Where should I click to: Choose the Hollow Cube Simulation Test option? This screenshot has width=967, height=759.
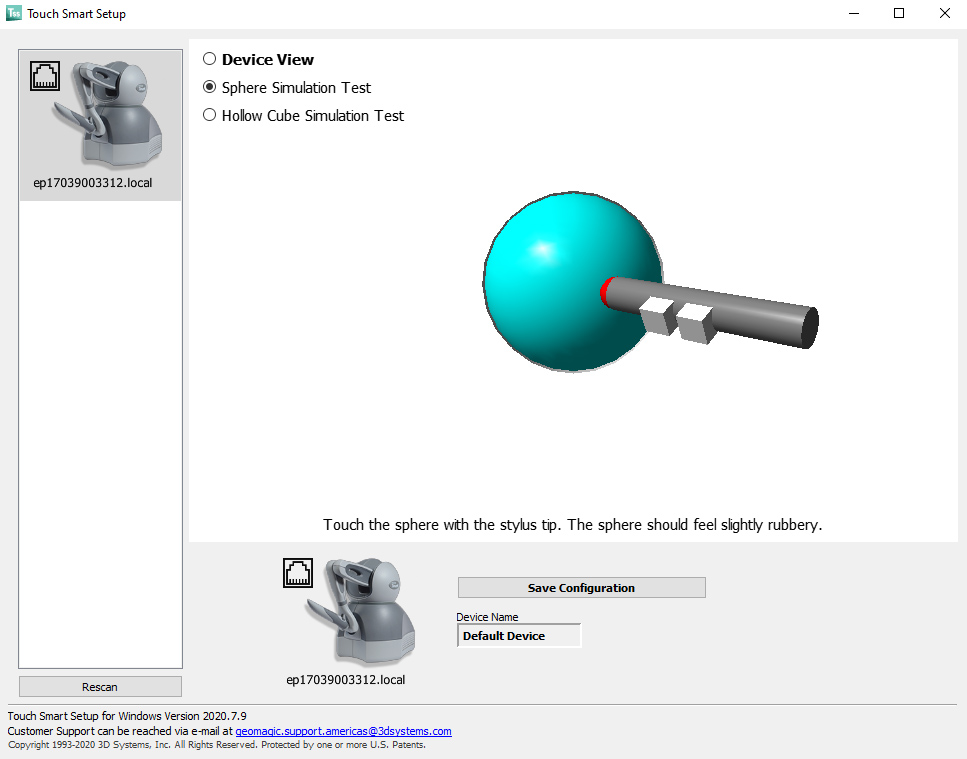(210, 115)
